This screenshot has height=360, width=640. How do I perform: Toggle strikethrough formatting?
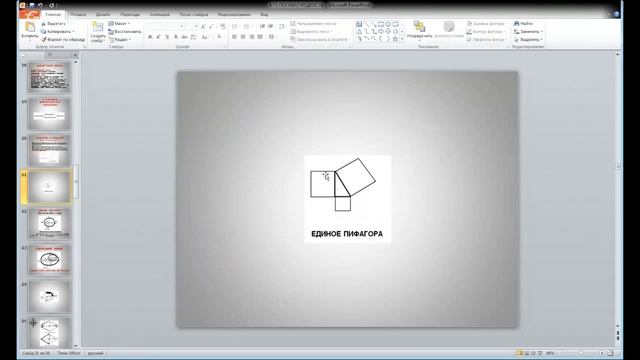(x=184, y=37)
